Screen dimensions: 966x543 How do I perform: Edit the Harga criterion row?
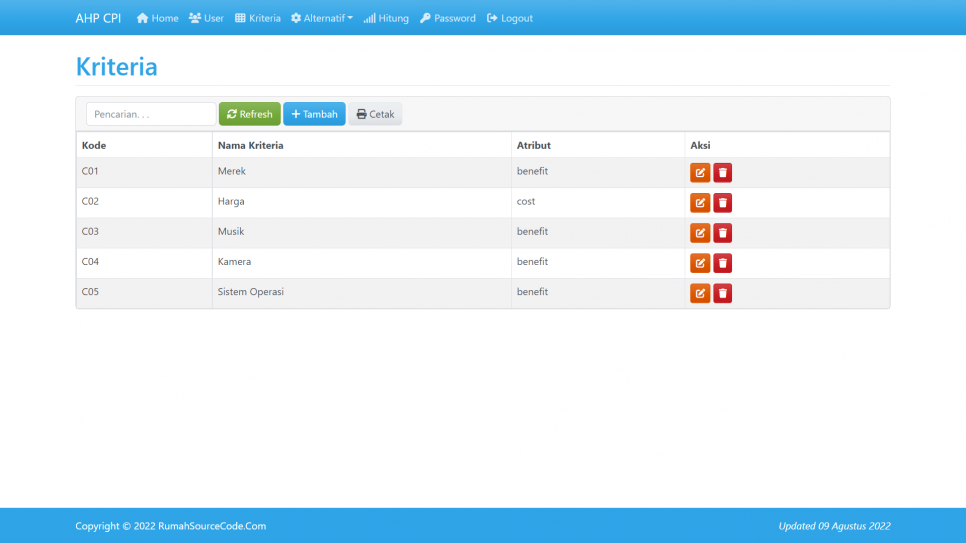(700, 203)
